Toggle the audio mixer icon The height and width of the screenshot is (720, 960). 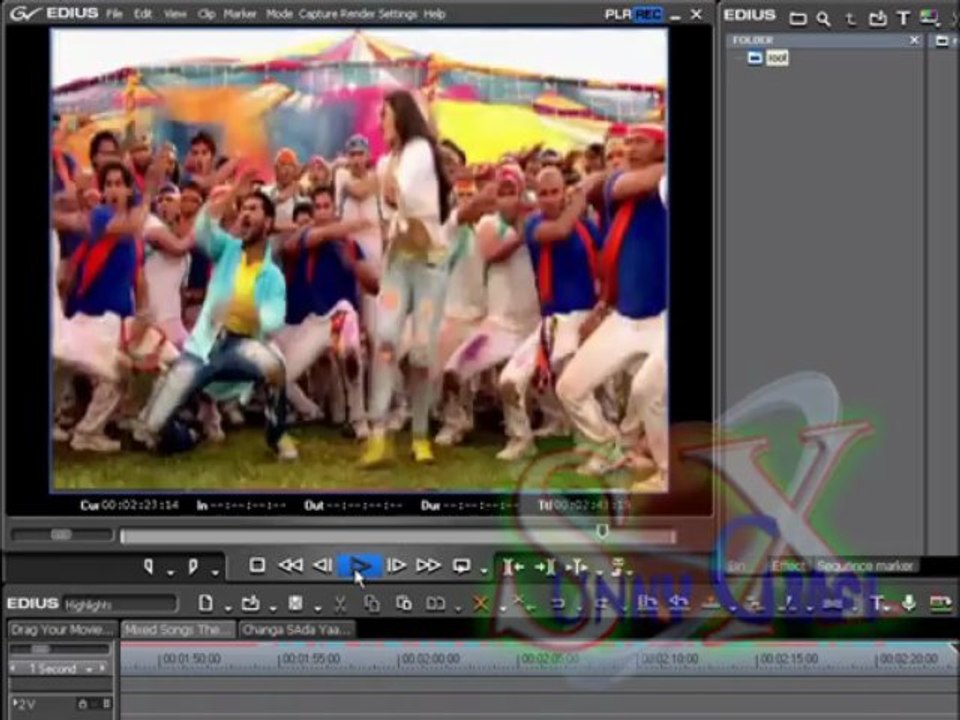pos(940,603)
